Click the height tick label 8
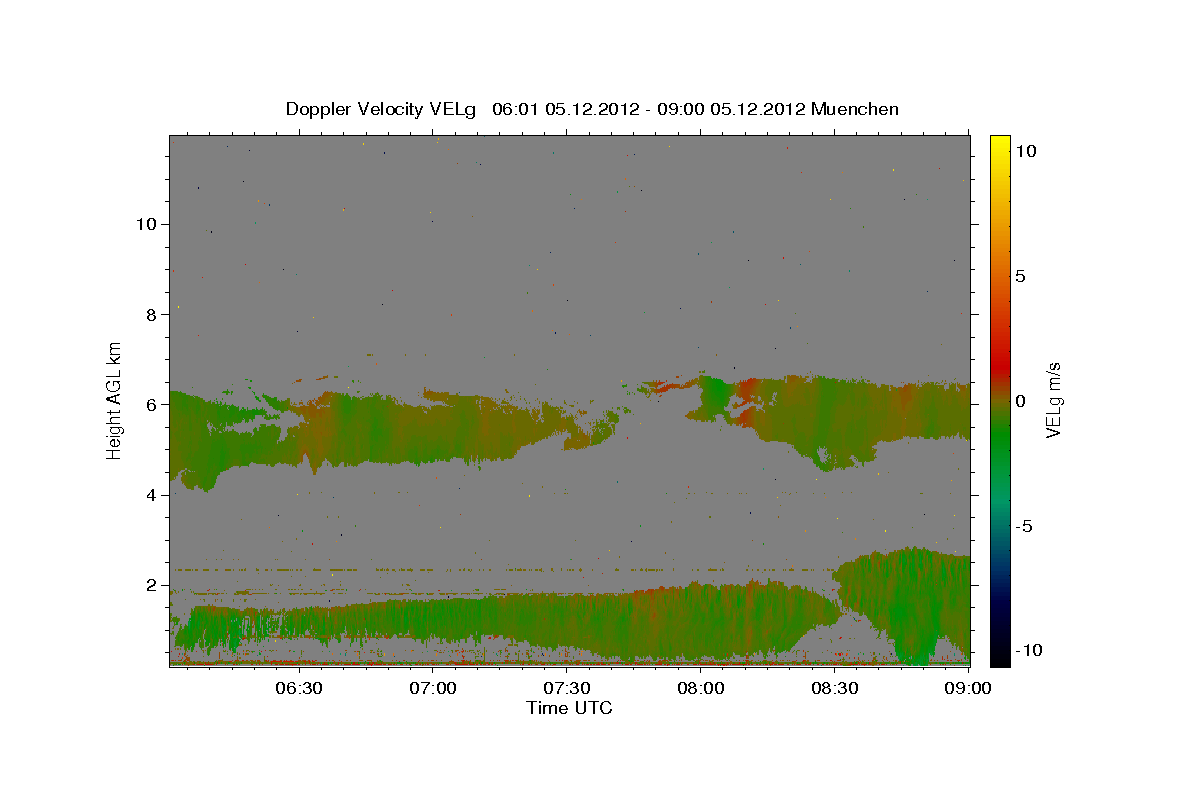This screenshot has height=800, width=1200. 149,314
